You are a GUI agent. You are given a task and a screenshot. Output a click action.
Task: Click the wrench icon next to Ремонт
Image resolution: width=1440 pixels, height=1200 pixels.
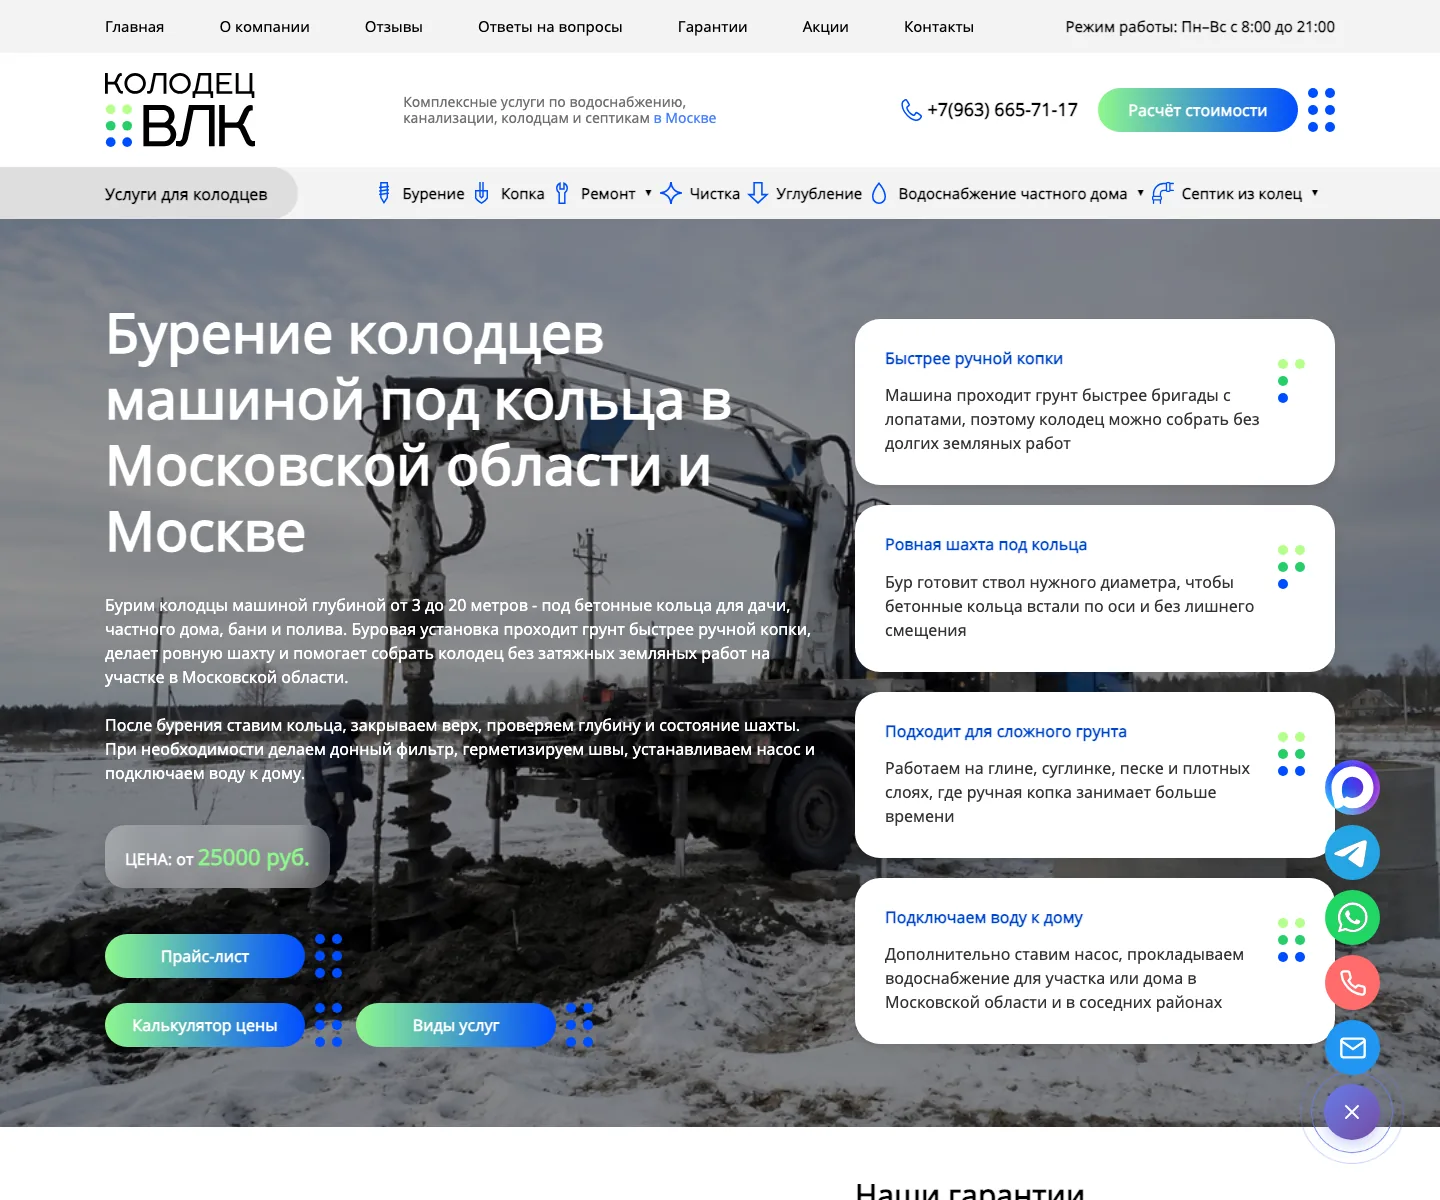[562, 193]
